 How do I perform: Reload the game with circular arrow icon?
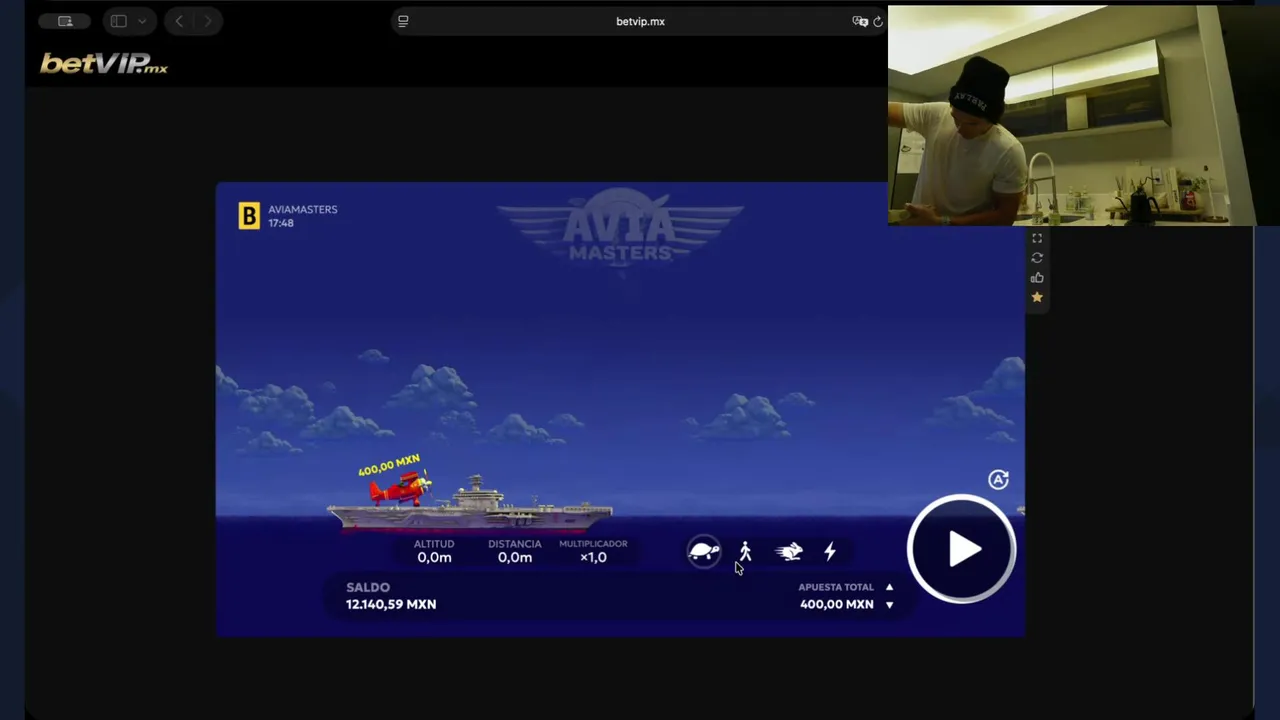1037,258
